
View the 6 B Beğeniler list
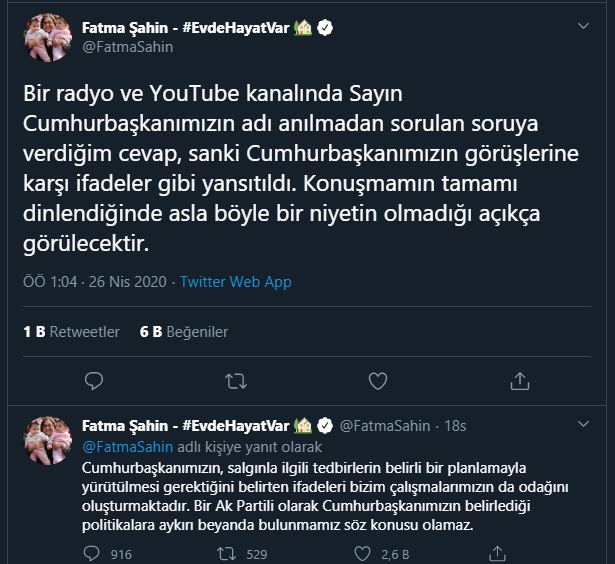184,331
